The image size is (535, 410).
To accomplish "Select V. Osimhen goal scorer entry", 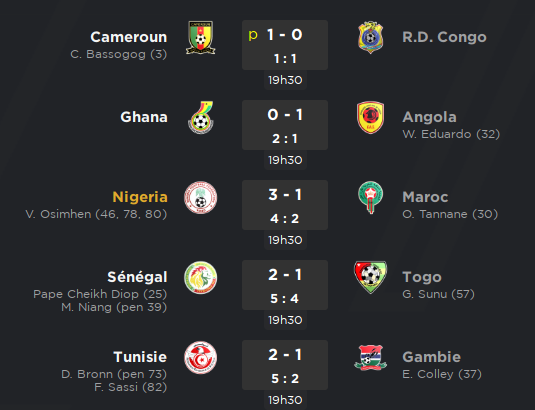I will [96, 214].
